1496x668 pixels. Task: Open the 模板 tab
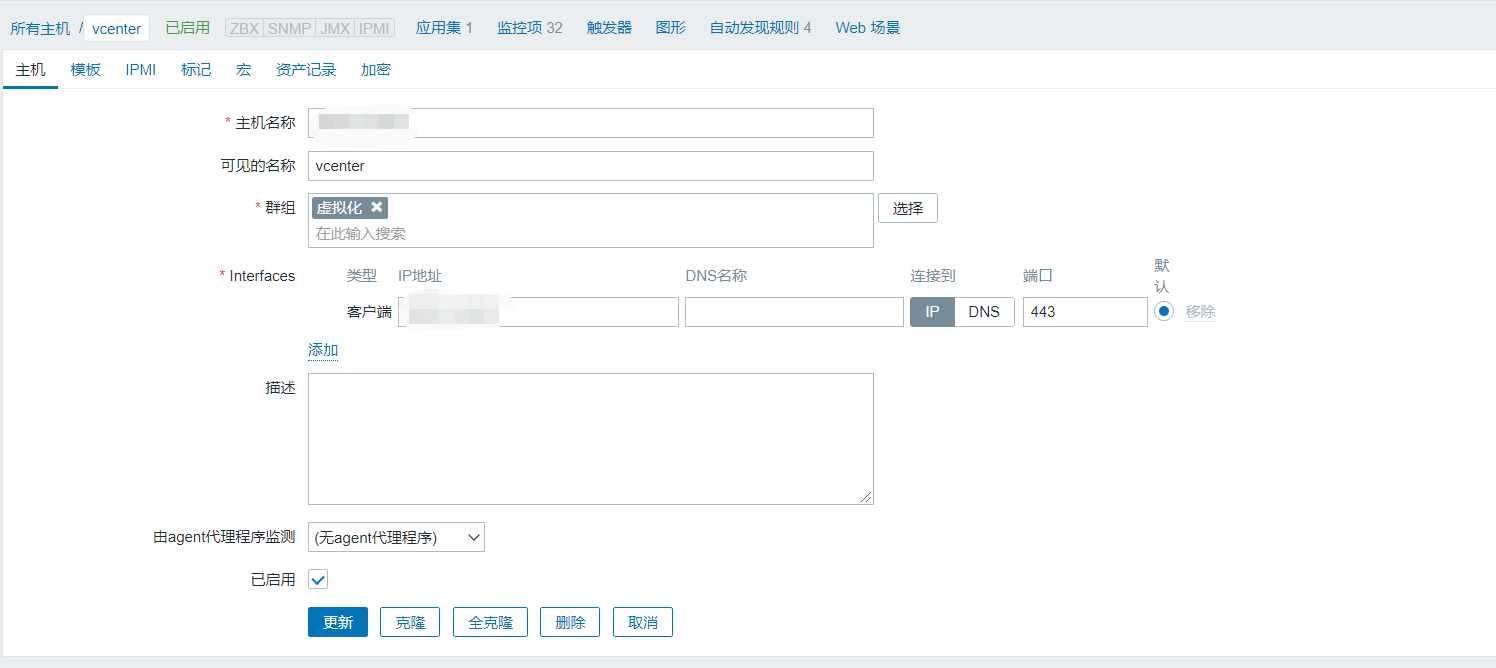[85, 70]
